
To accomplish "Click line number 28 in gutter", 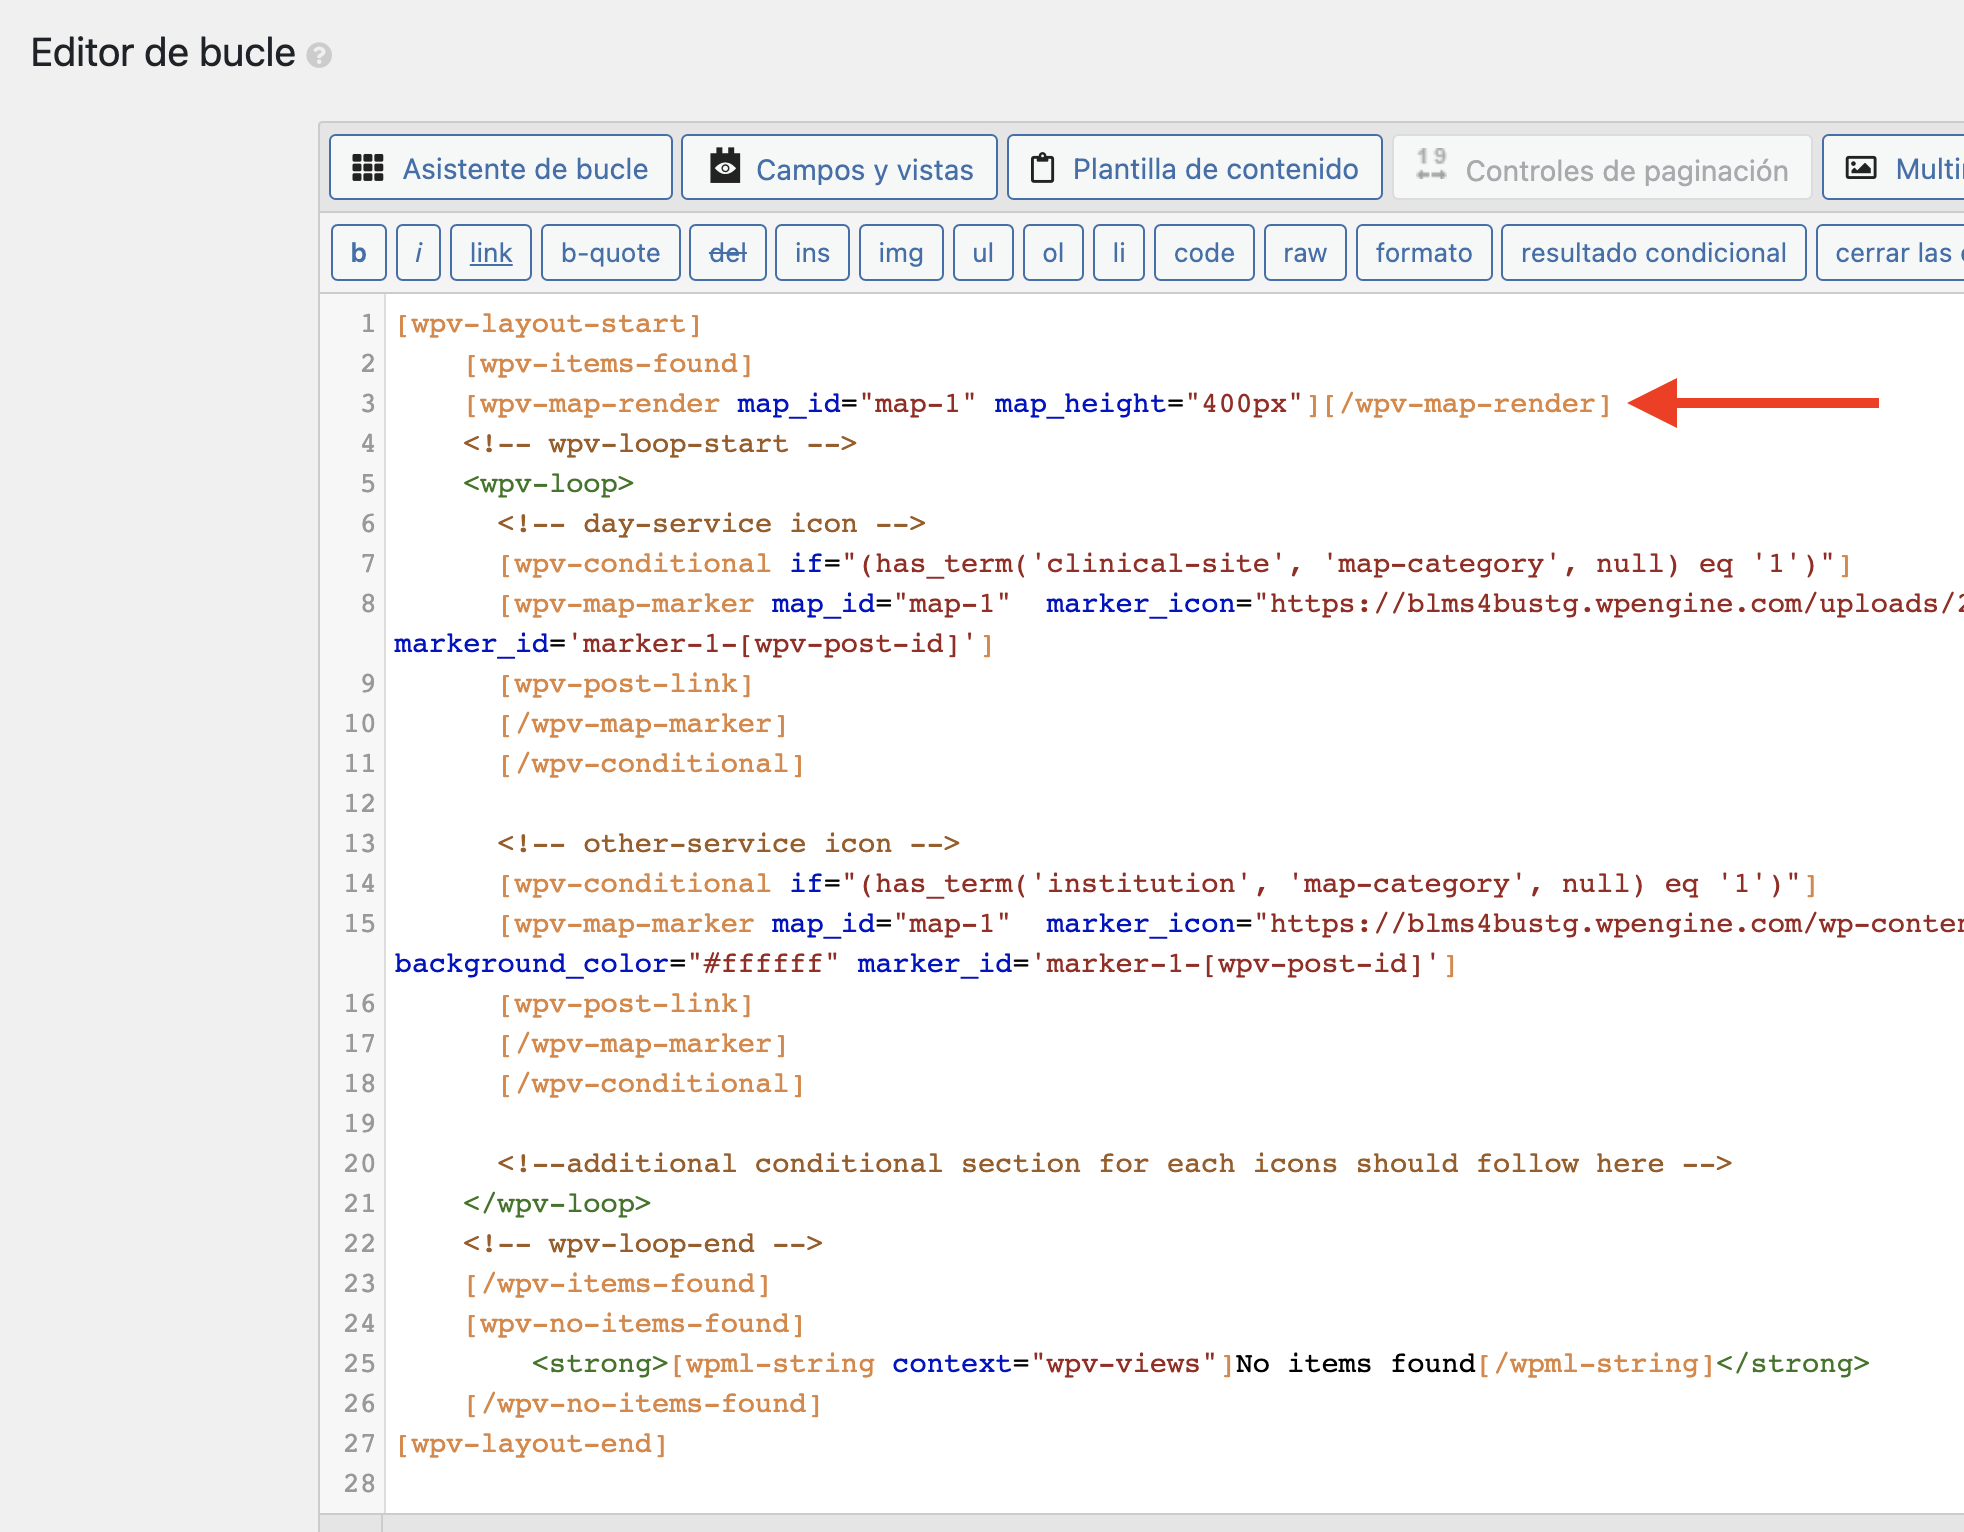I will pos(360,1484).
